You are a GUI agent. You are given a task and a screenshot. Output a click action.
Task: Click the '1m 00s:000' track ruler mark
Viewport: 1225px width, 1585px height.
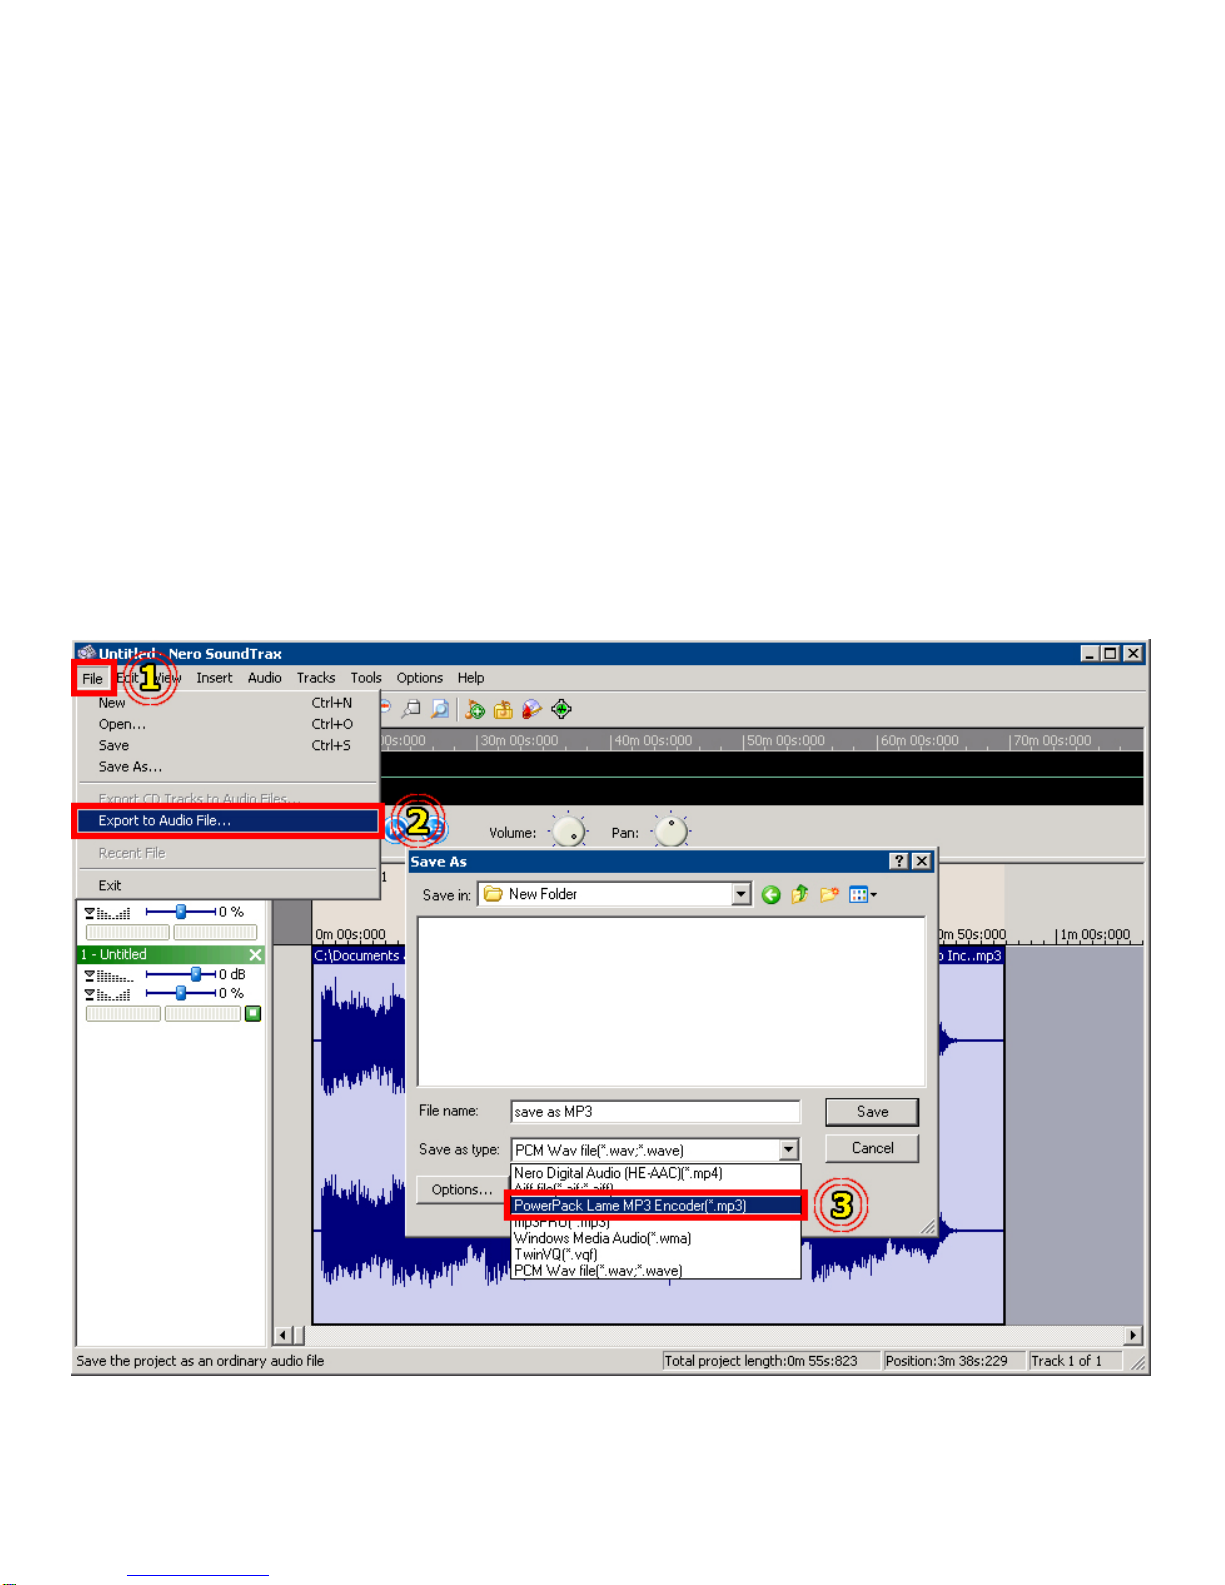[x=1094, y=935]
